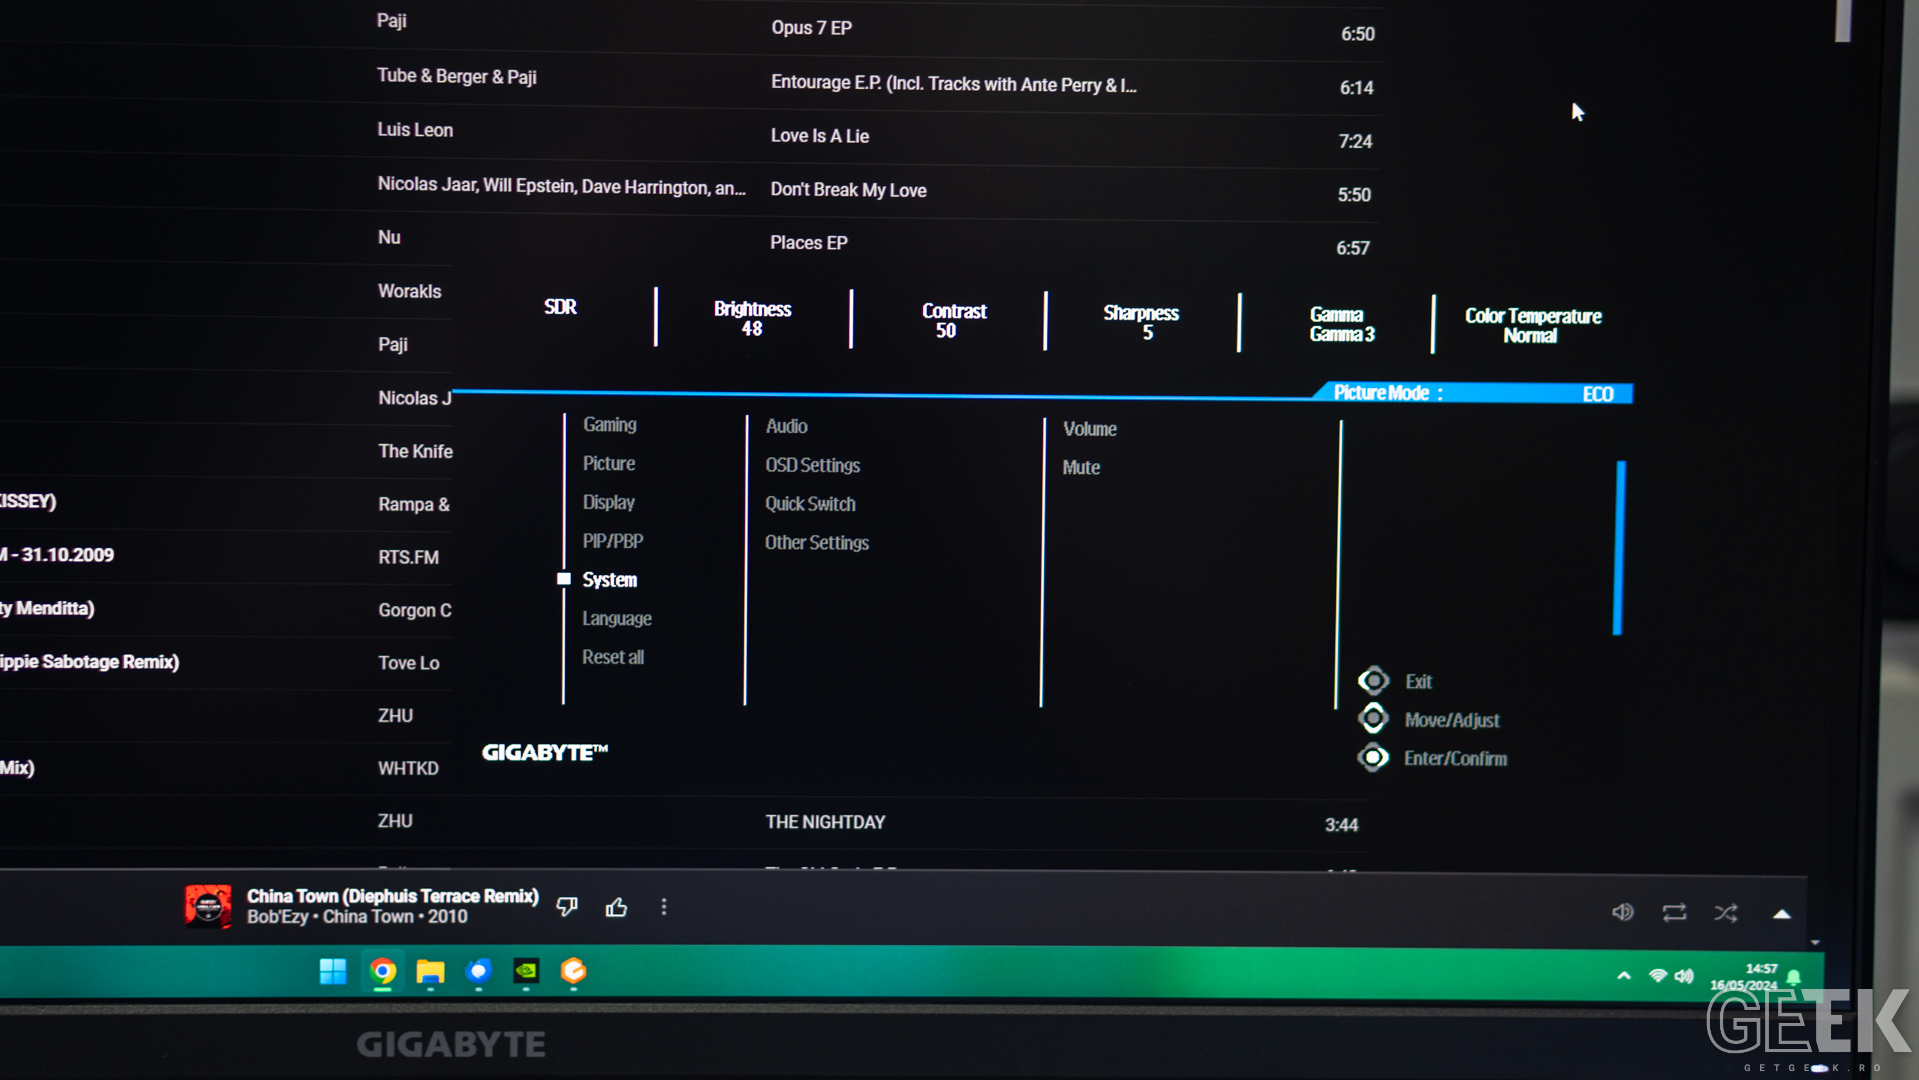Viewport: 1919px width, 1080px height.
Task: Select PIP/PBP in the OSD menu
Action: click(613, 541)
